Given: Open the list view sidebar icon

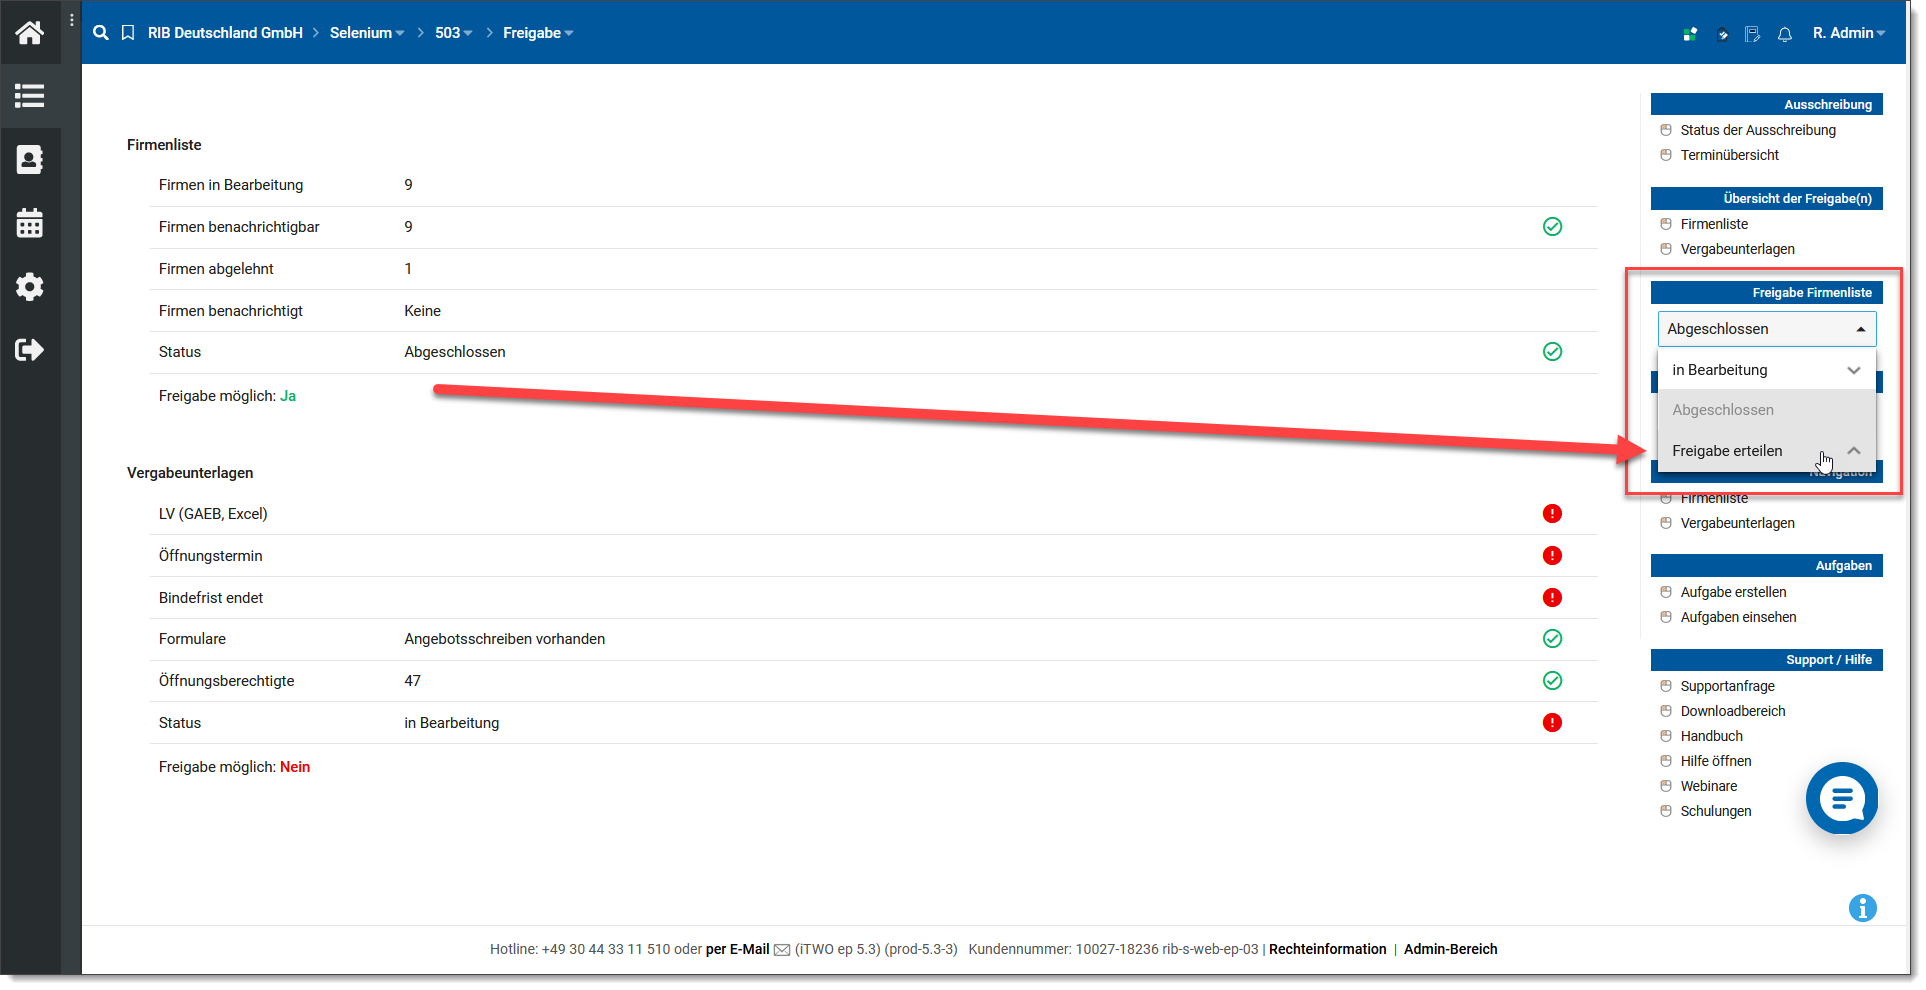Looking at the screenshot, I should [30, 96].
